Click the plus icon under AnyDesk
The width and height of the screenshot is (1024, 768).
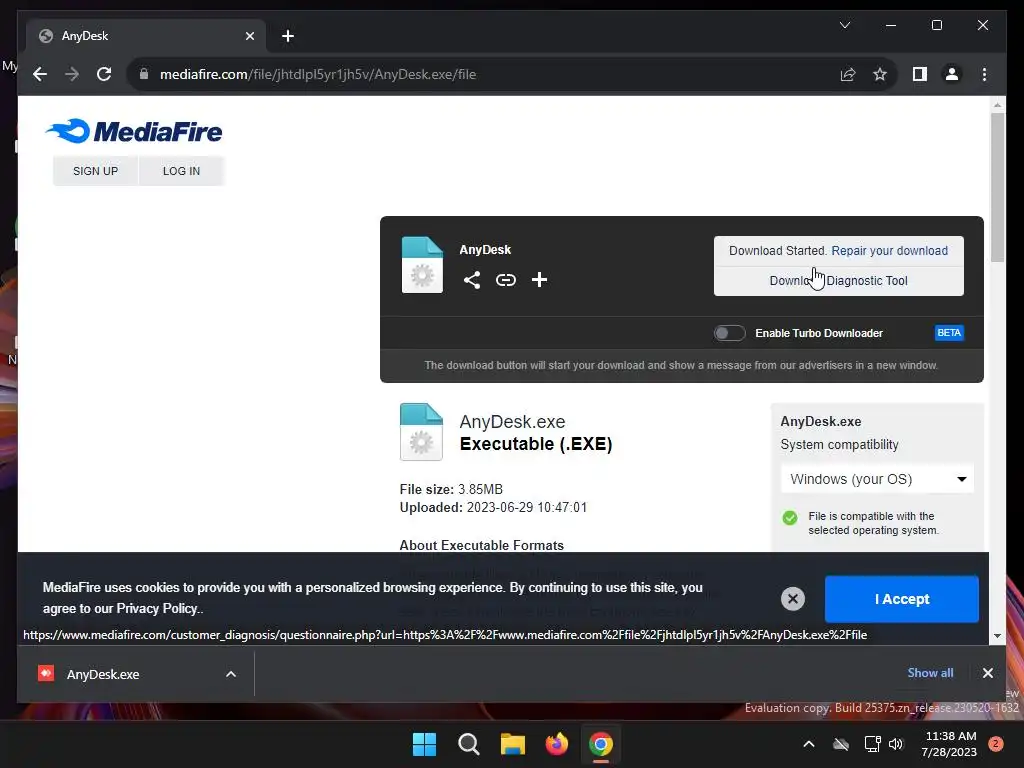(x=539, y=280)
